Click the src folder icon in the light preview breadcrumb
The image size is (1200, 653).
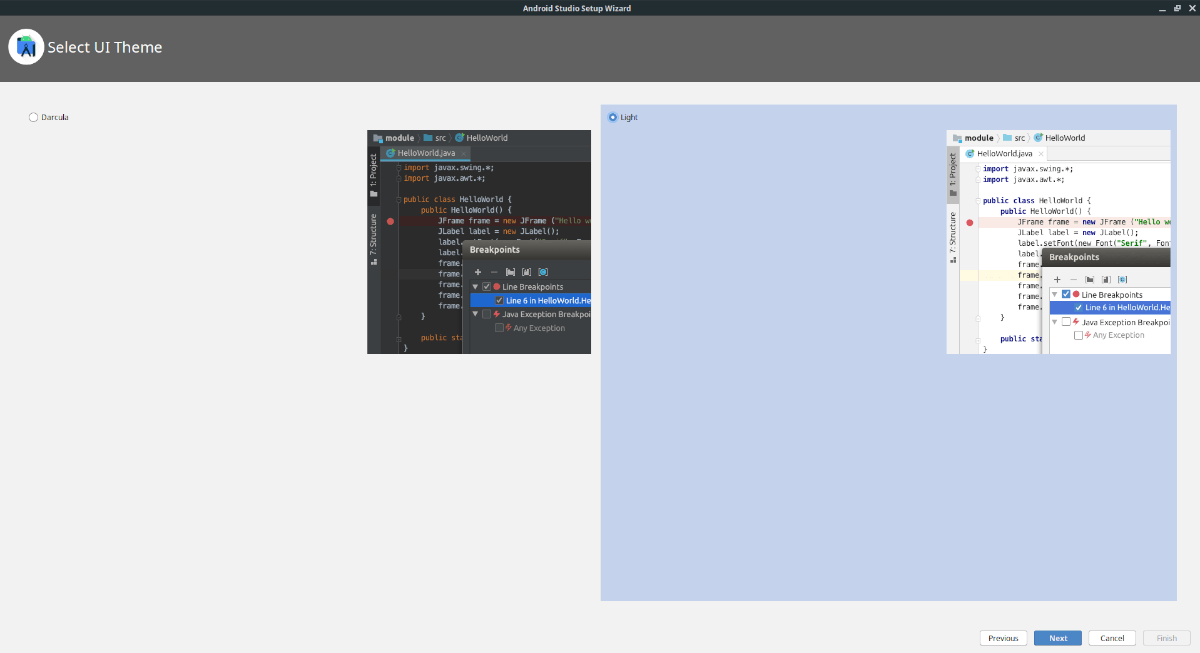tap(1008, 137)
